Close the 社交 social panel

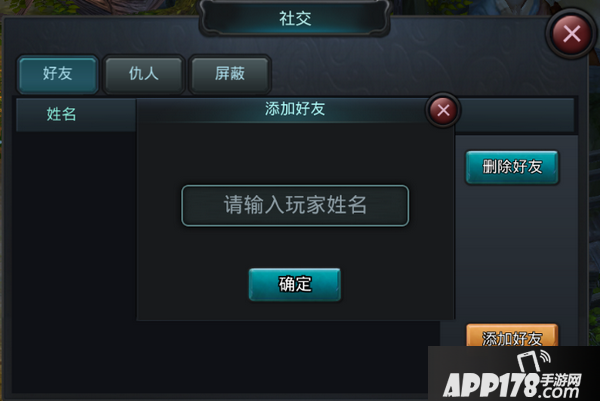coord(571,34)
